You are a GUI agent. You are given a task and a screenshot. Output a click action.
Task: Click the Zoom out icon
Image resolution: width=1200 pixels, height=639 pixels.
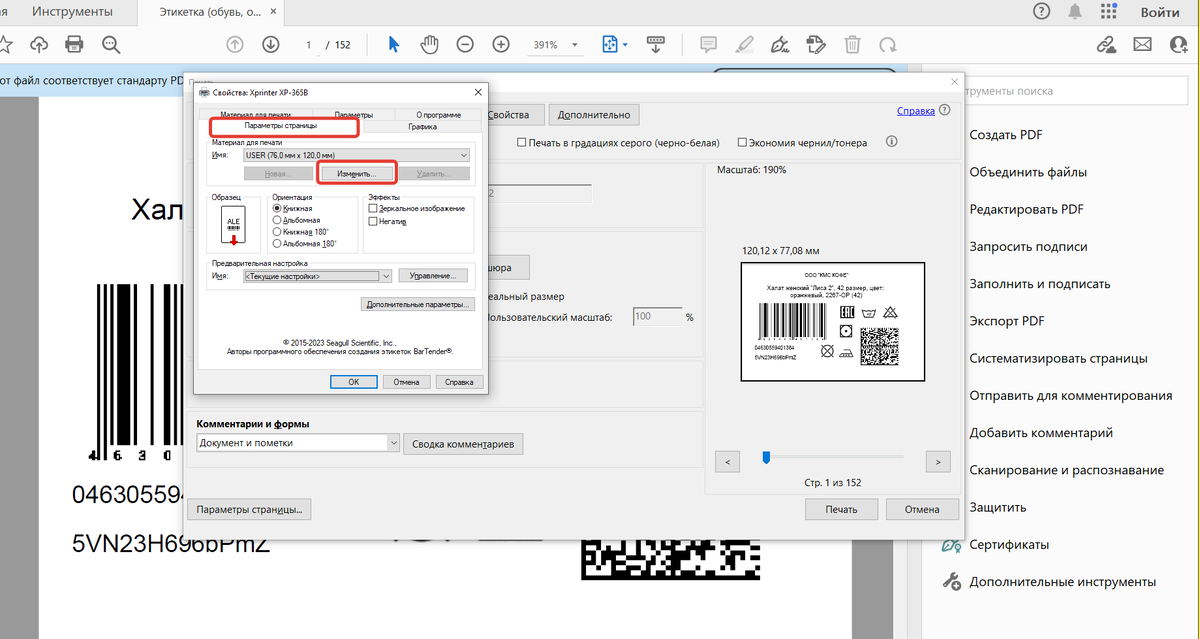(x=464, y=43)
